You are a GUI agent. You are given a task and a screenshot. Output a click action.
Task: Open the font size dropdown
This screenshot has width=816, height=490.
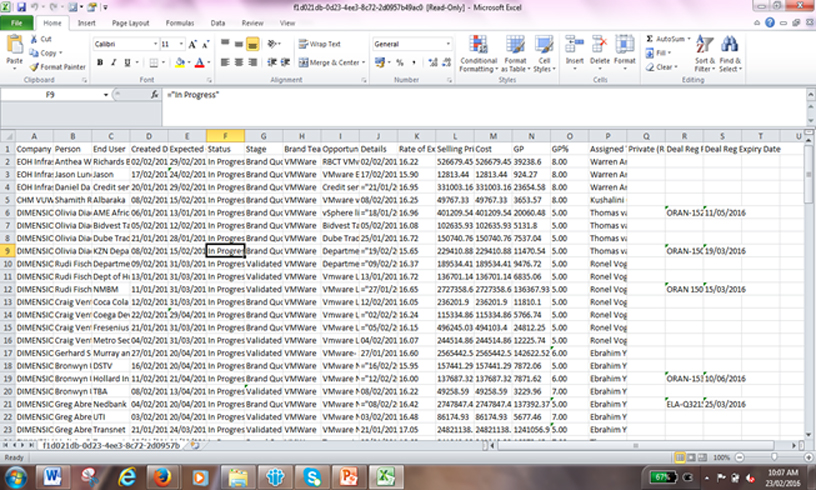tap(181, 44)
